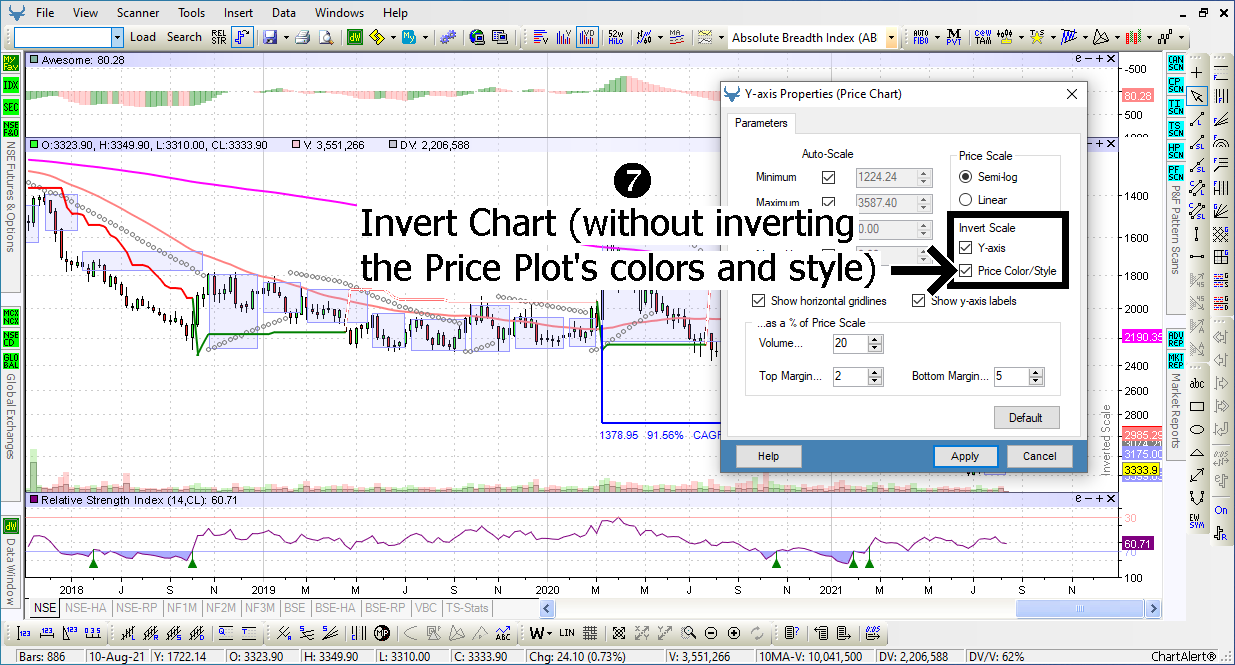
Task: Open the Insert menu
Action: click(238, 13)
